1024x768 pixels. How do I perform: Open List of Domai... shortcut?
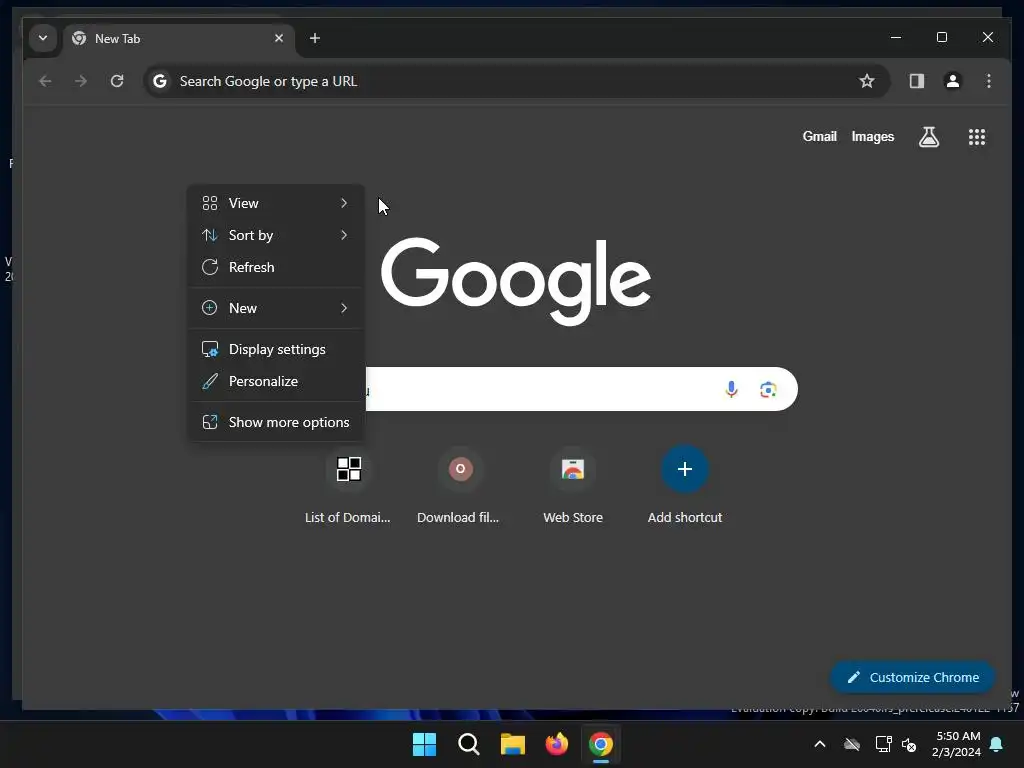[x=348, y=486]
